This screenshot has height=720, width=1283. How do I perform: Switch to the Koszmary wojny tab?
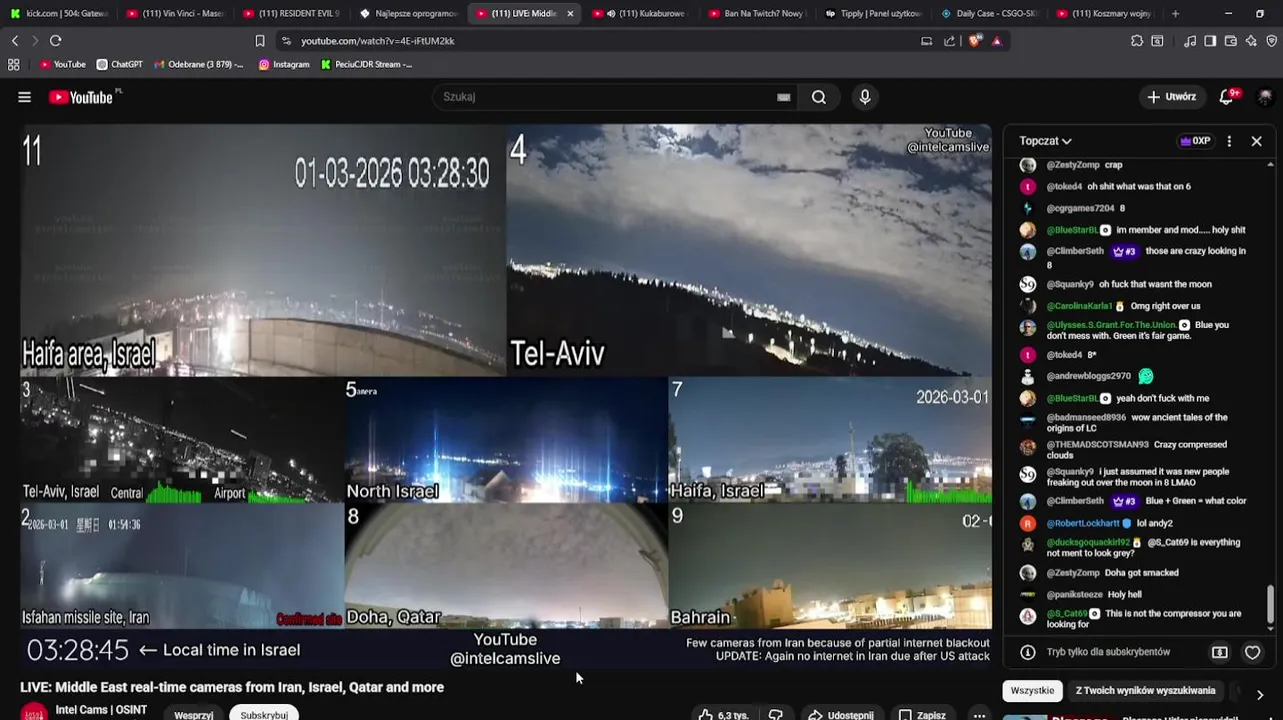pyautogui.click(x=1106, y=14)
